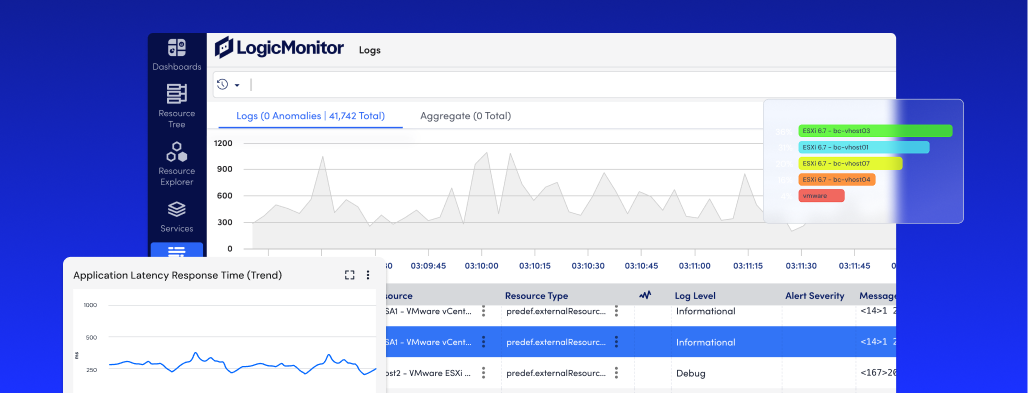Screen dimensions: 1028x393
Task: Sort by the Alert Severity column
Action: 815,296
